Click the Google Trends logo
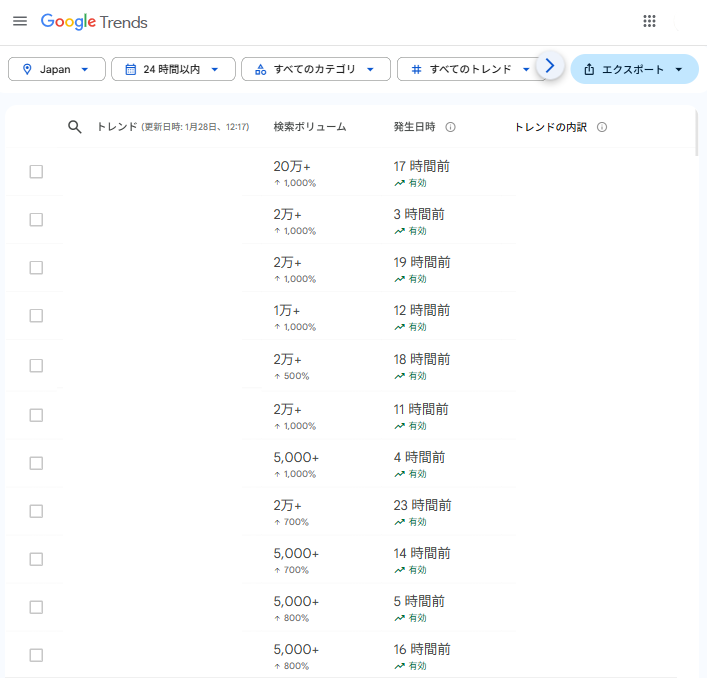 click(94, 21)
